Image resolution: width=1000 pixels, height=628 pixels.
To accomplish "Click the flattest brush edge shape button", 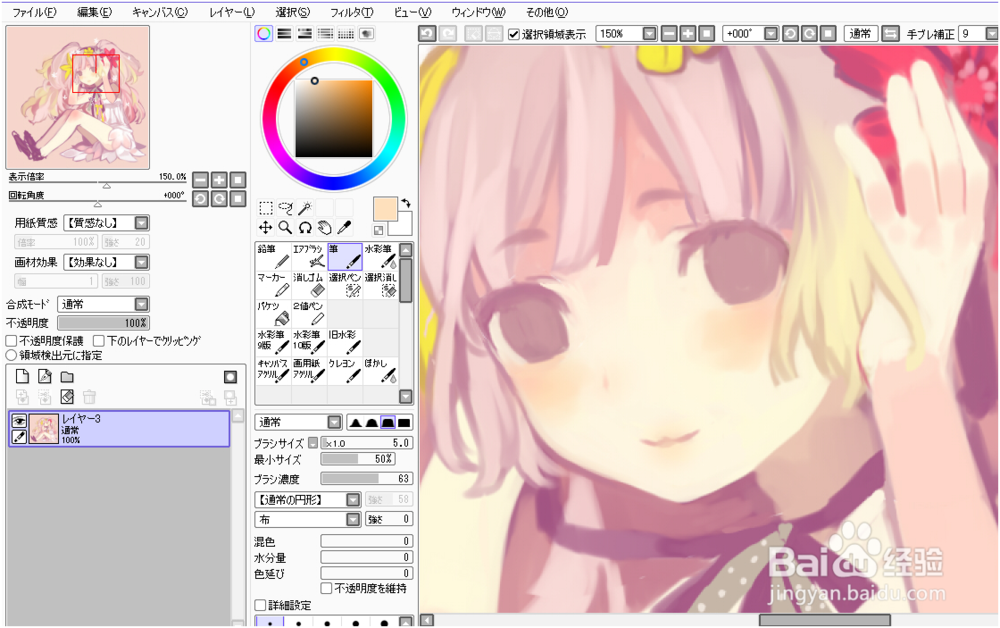I will point(404,422).
